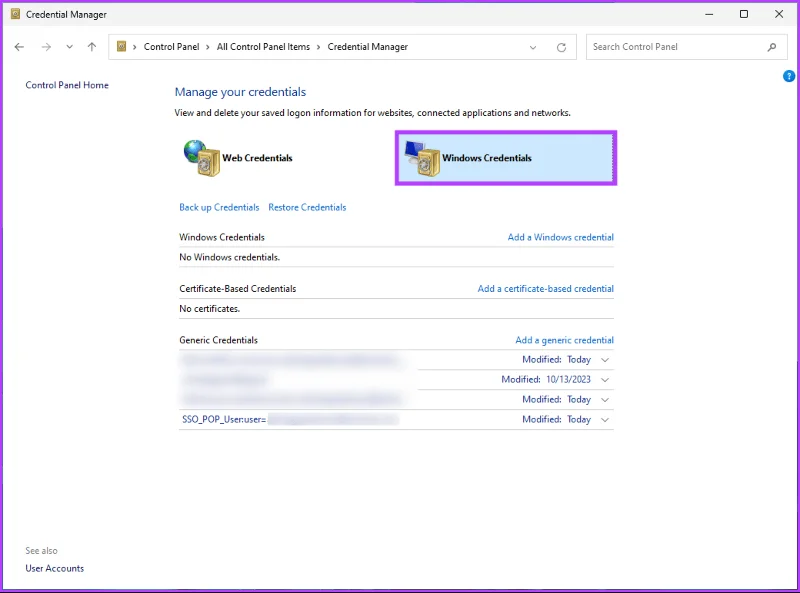Maximize the Credential Manager window

pyautogui.click(x=744, y=14)
